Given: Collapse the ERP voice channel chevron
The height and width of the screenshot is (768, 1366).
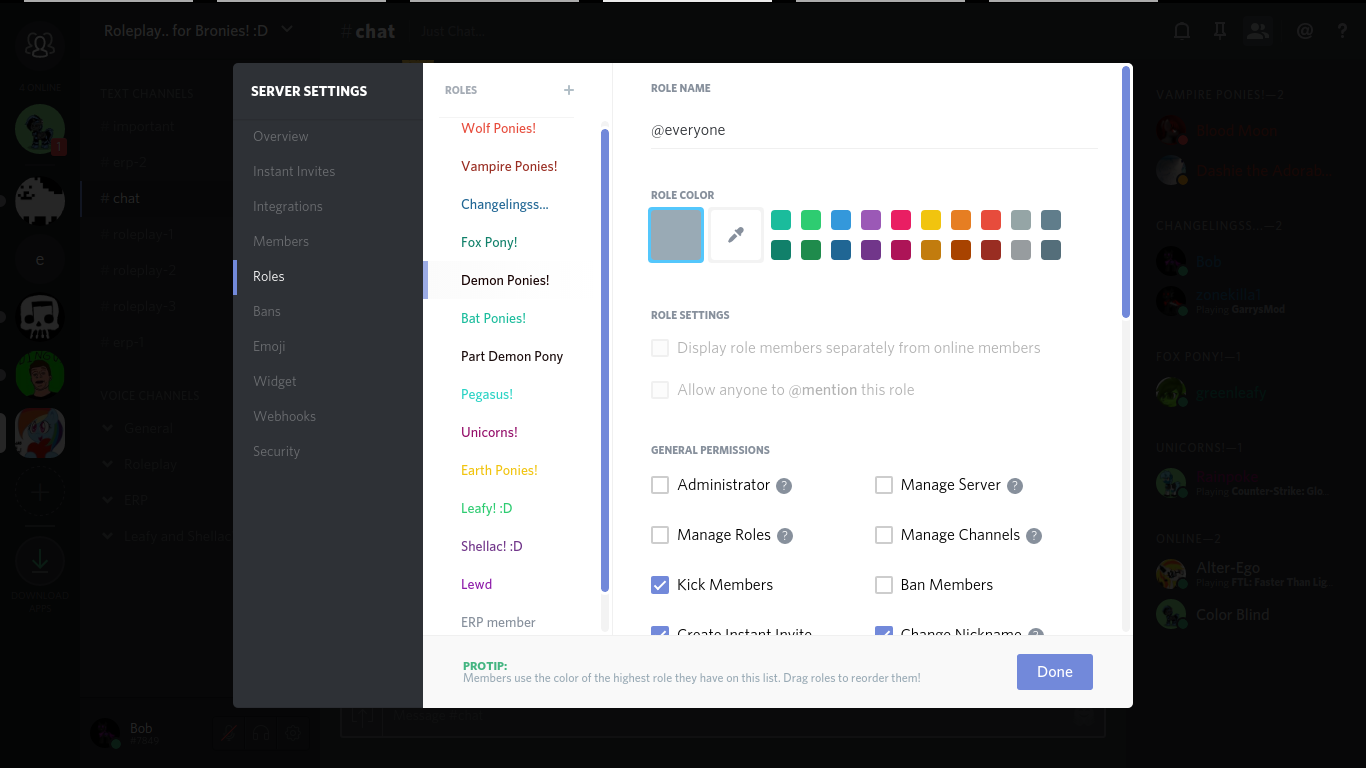Looking at the screenshot, I should (108, 500).
